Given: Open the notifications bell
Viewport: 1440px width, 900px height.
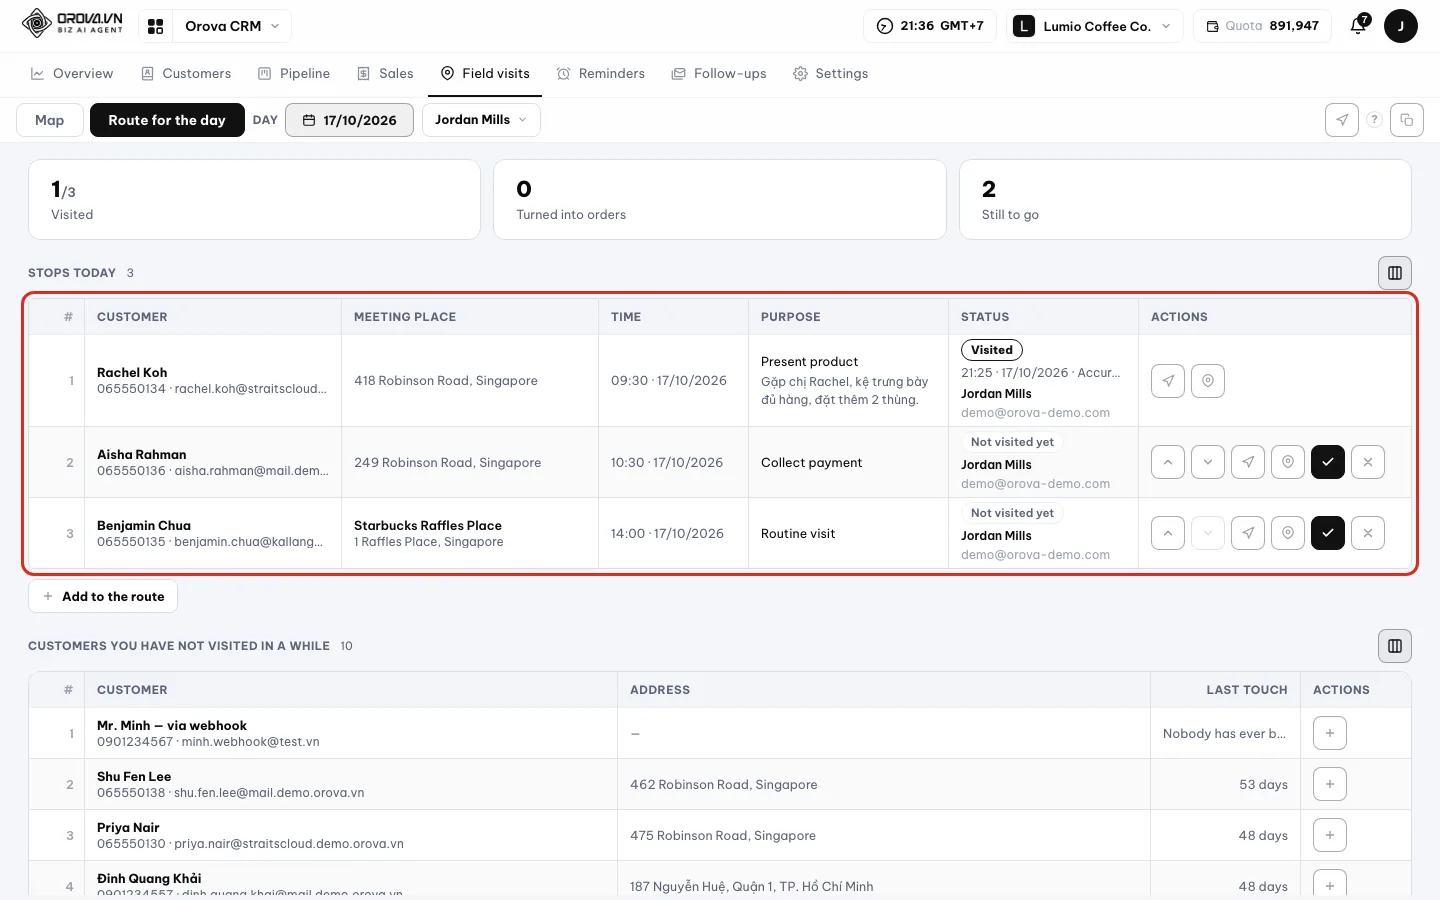Looking at the screenshot, I should [1358, 26].
